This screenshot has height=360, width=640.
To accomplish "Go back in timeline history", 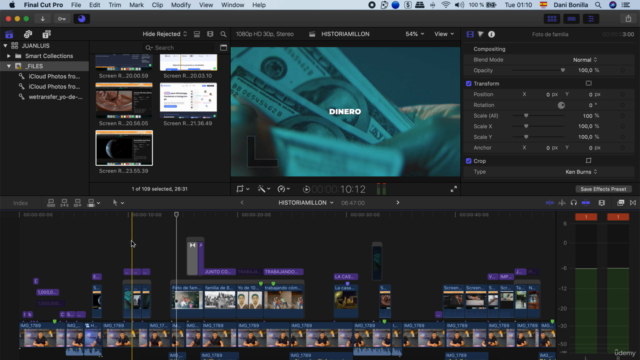I will (x=242, y=202).
